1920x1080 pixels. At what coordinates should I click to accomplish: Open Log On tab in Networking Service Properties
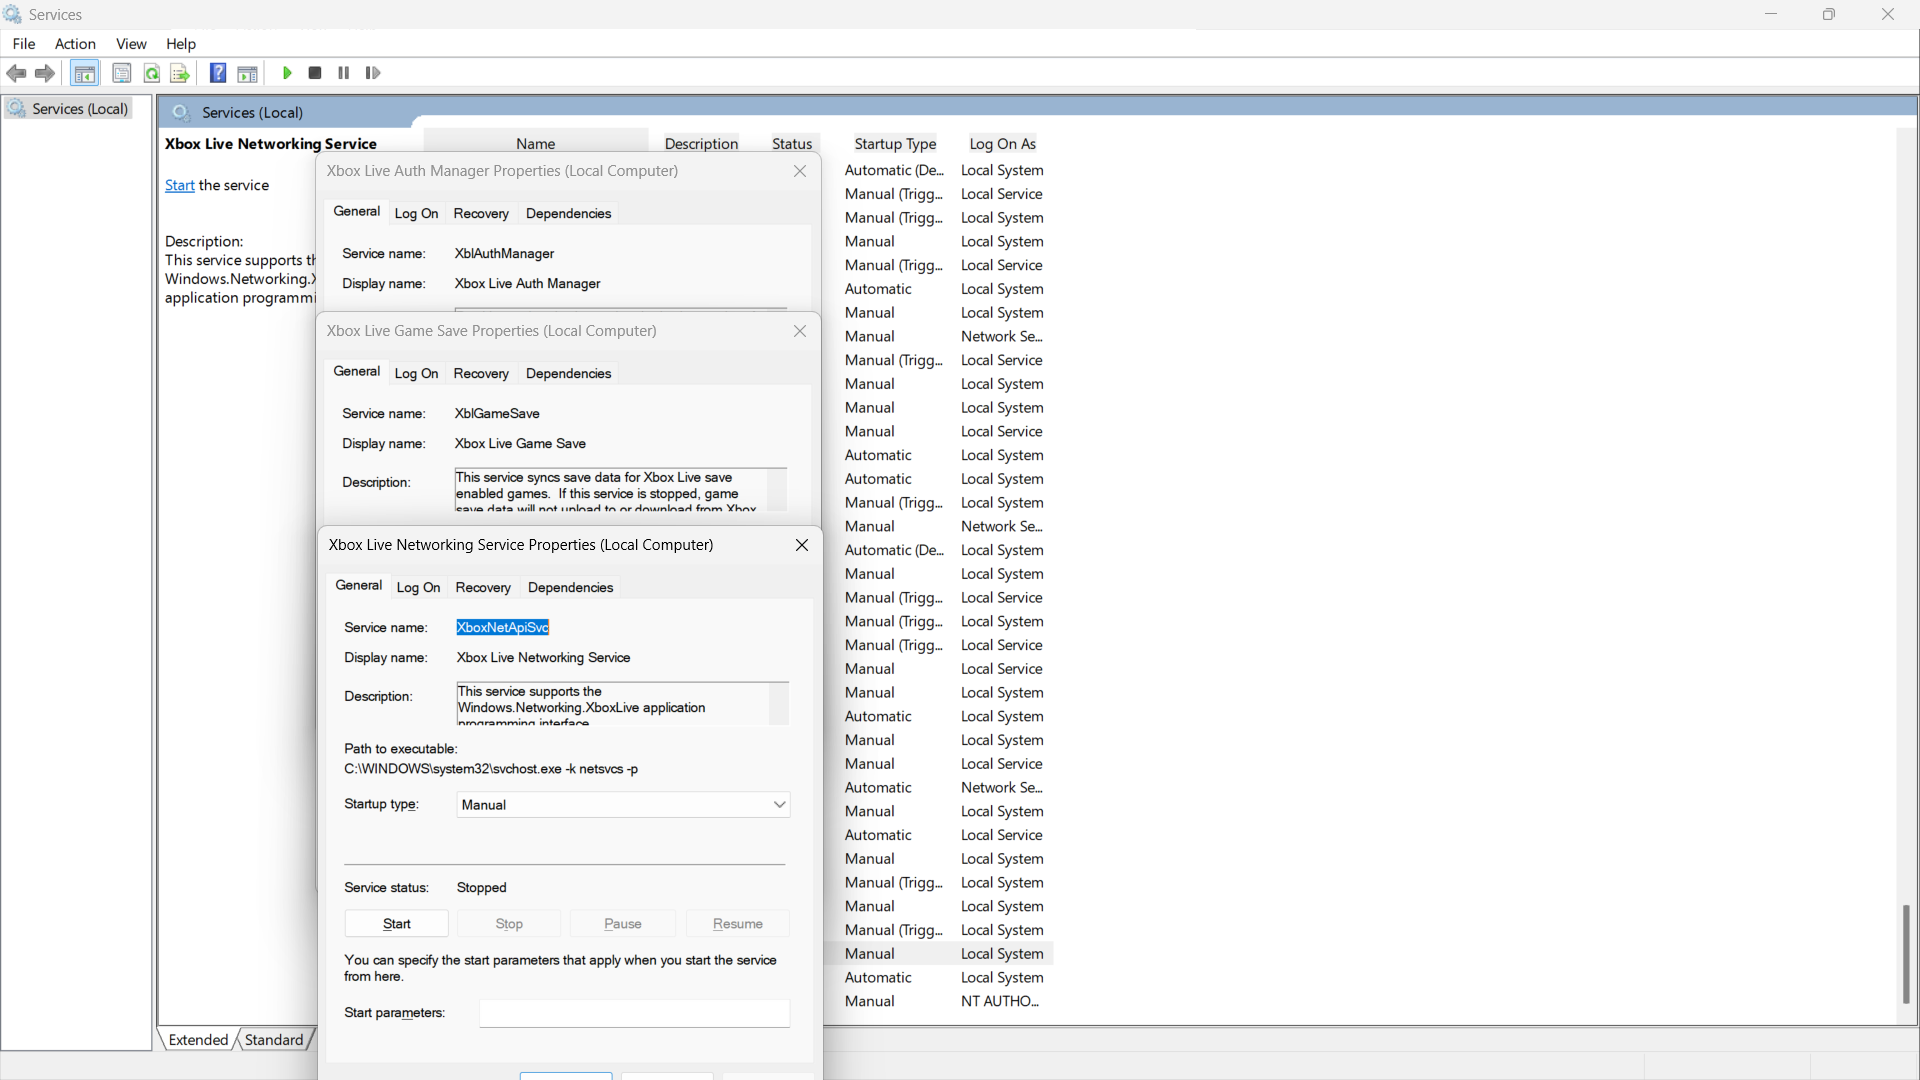(x=418, y=588)
